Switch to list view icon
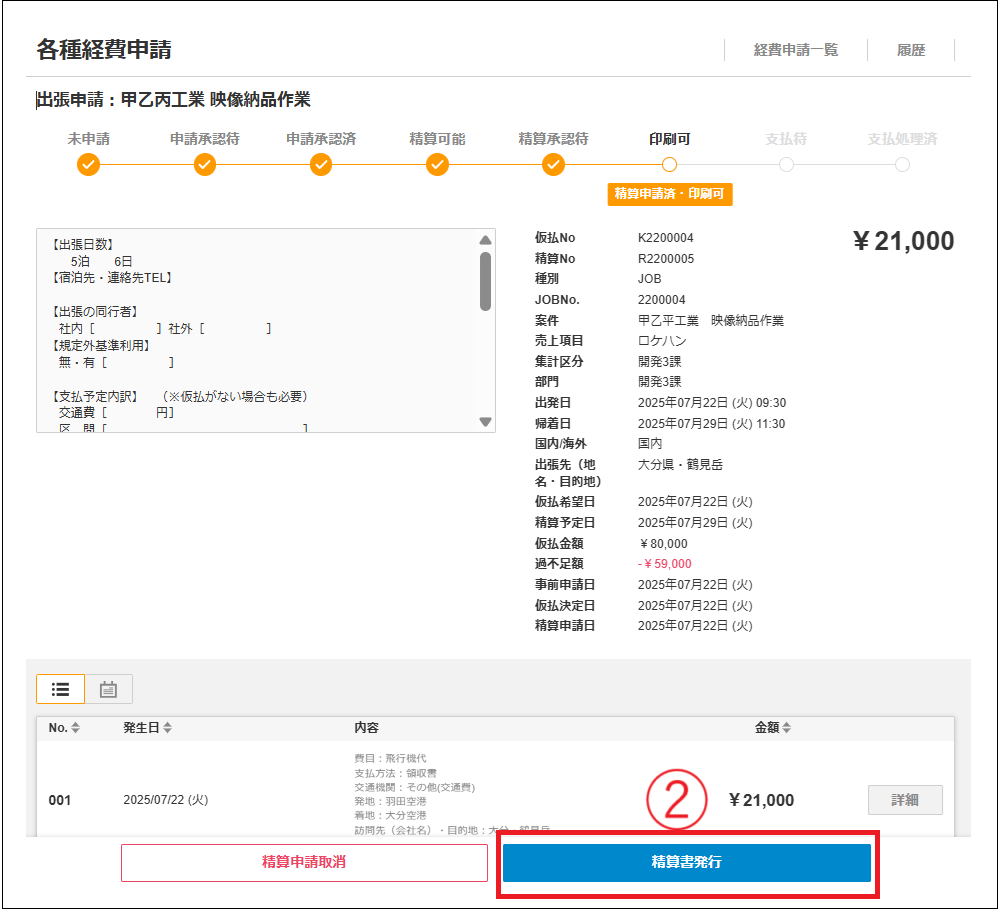 click(60, 689)
